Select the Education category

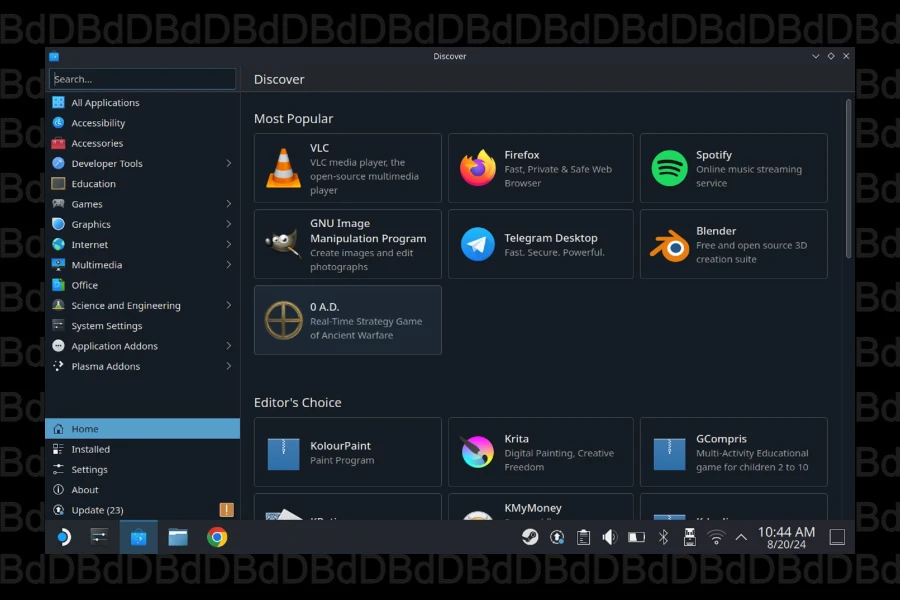point(142,184)
